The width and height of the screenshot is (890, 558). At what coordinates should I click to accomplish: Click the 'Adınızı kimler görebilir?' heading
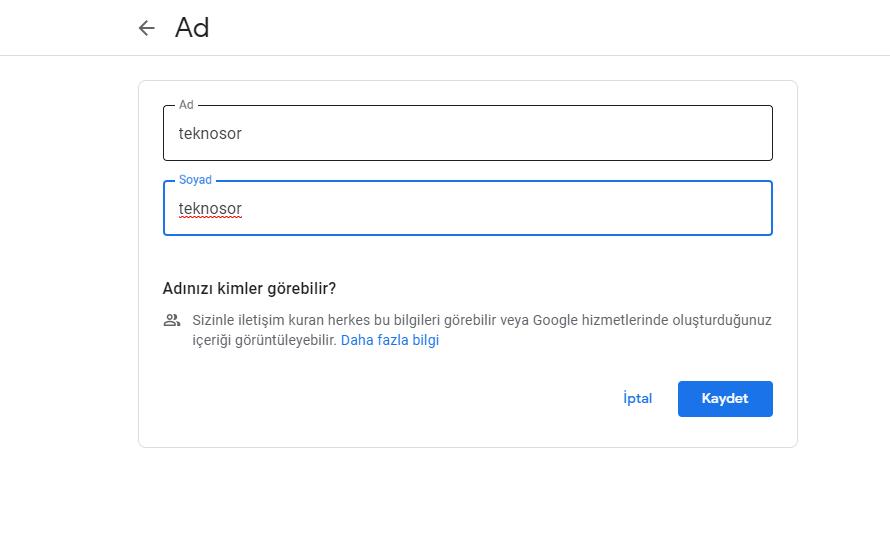pos(249,289)
